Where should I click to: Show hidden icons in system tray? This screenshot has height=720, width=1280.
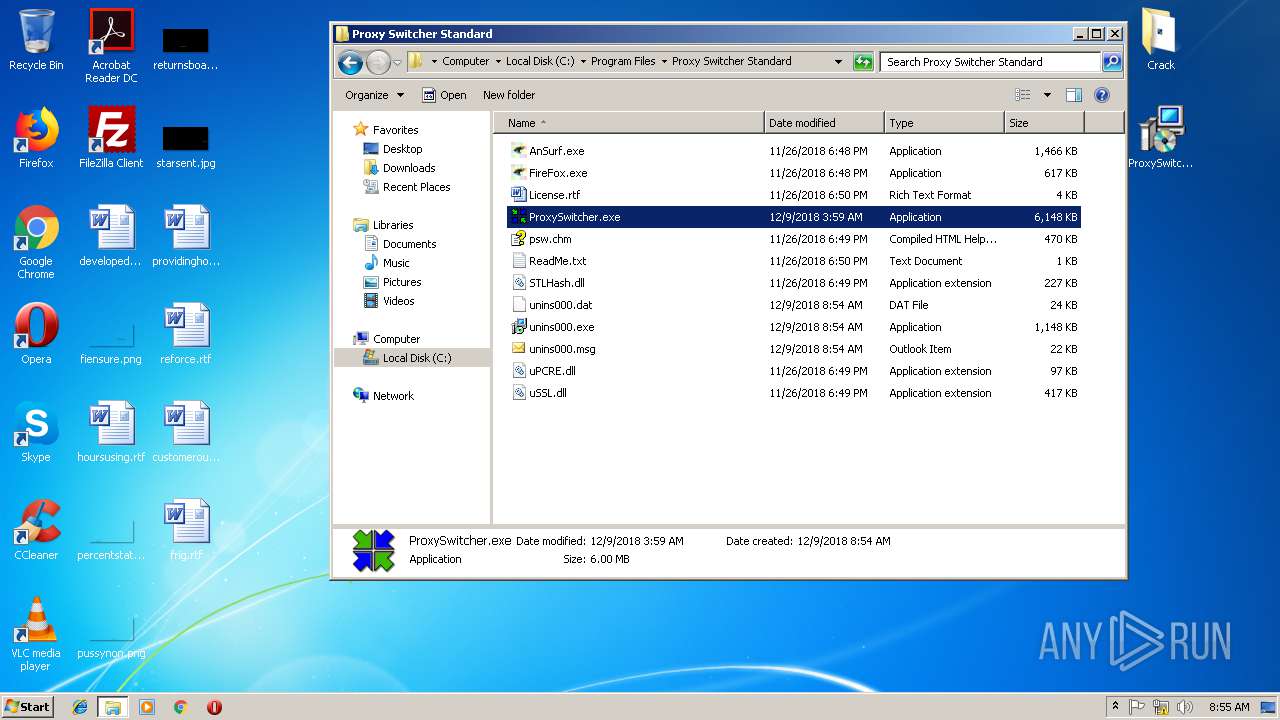click(x=1116, y=707)
